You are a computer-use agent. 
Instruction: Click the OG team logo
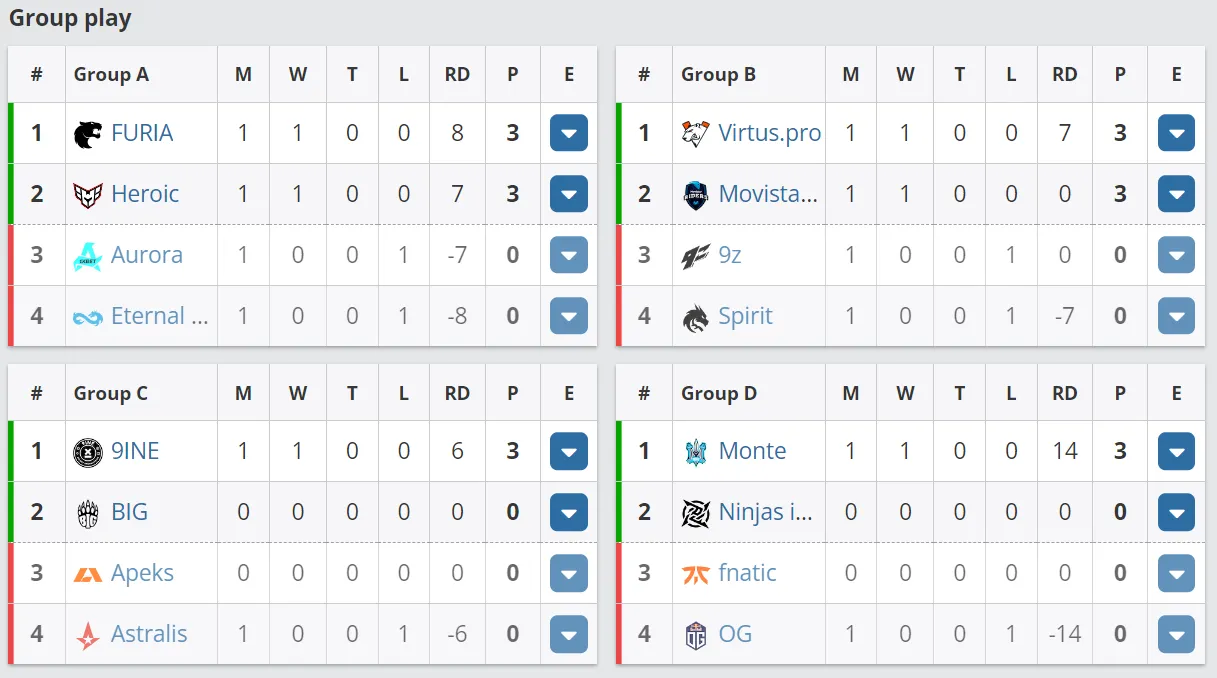click(x=695, y=634)
